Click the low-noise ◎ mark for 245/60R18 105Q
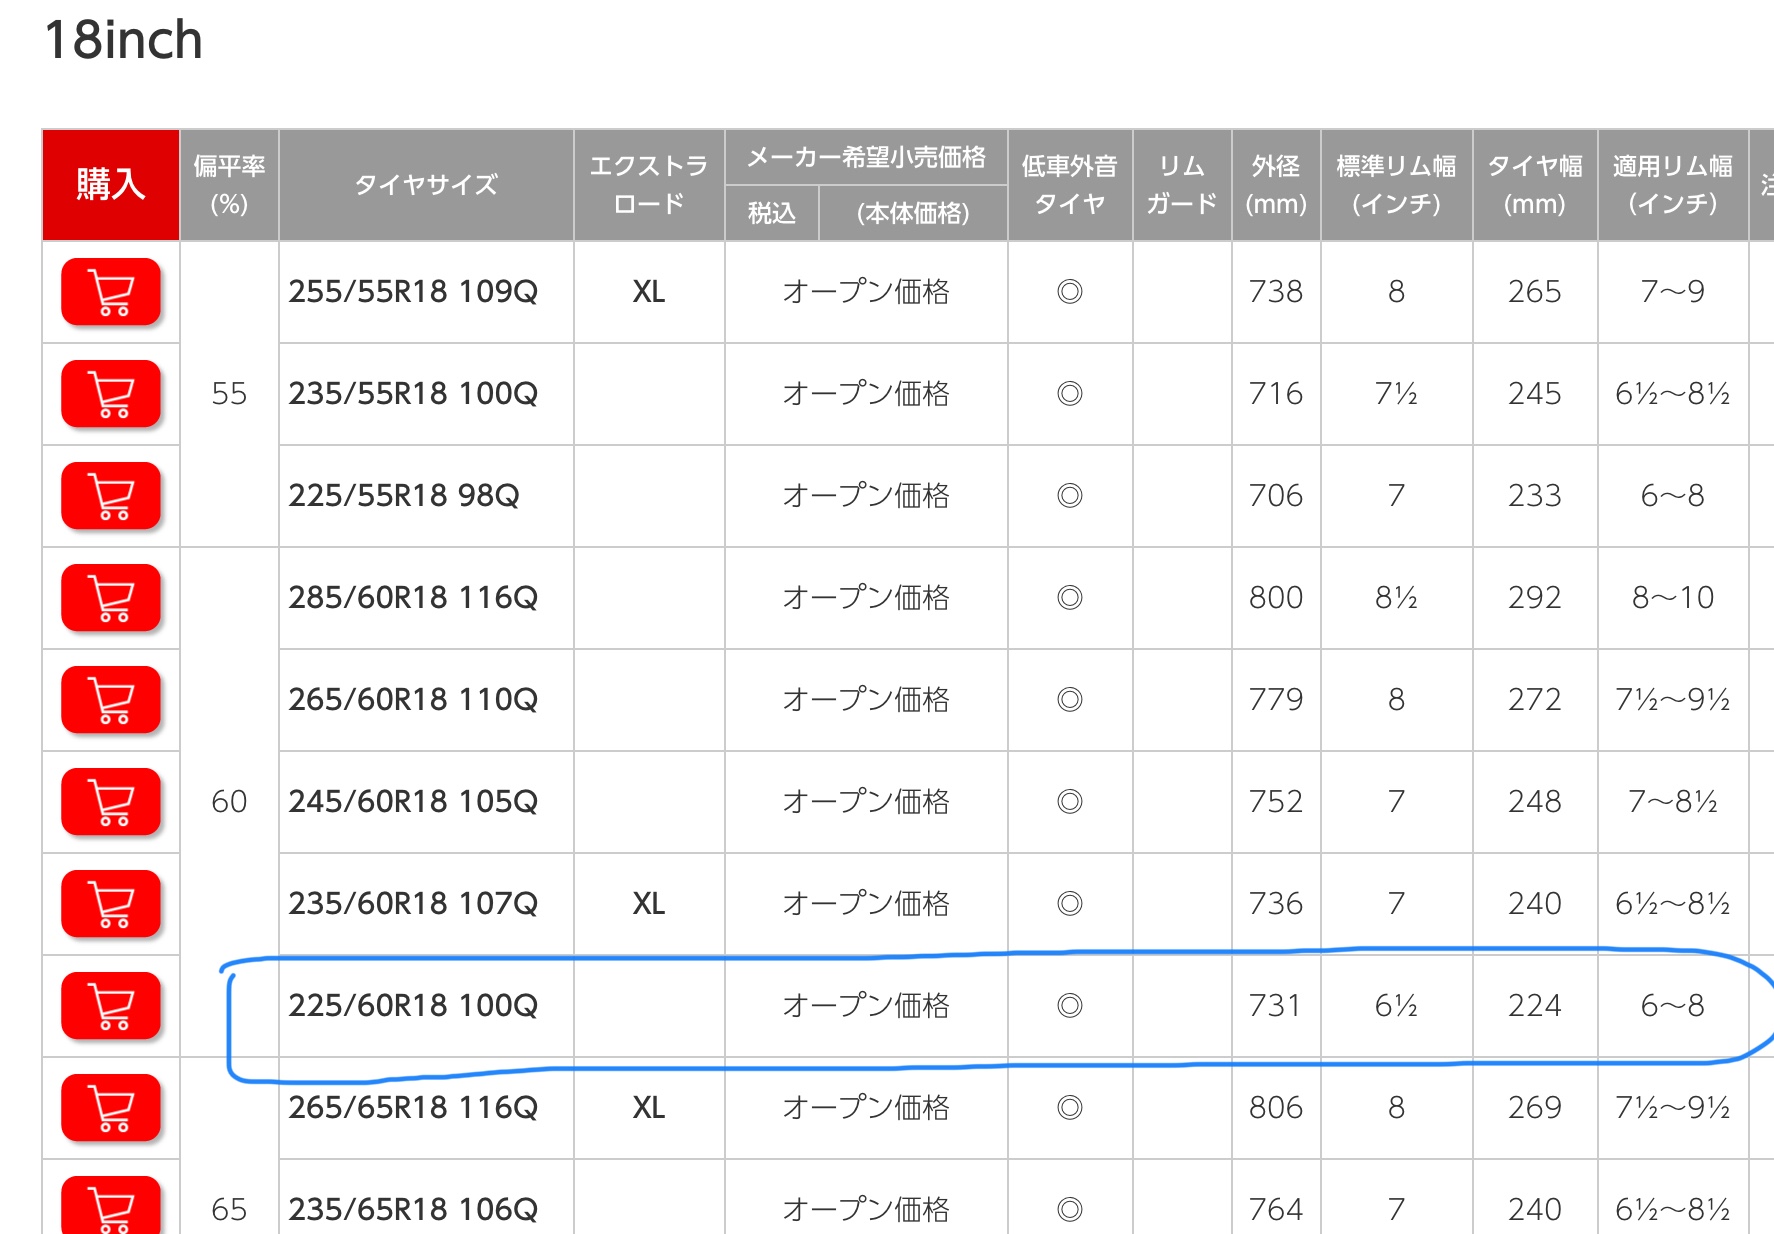1774x1234 pixels. click(x=1070, y=802)
